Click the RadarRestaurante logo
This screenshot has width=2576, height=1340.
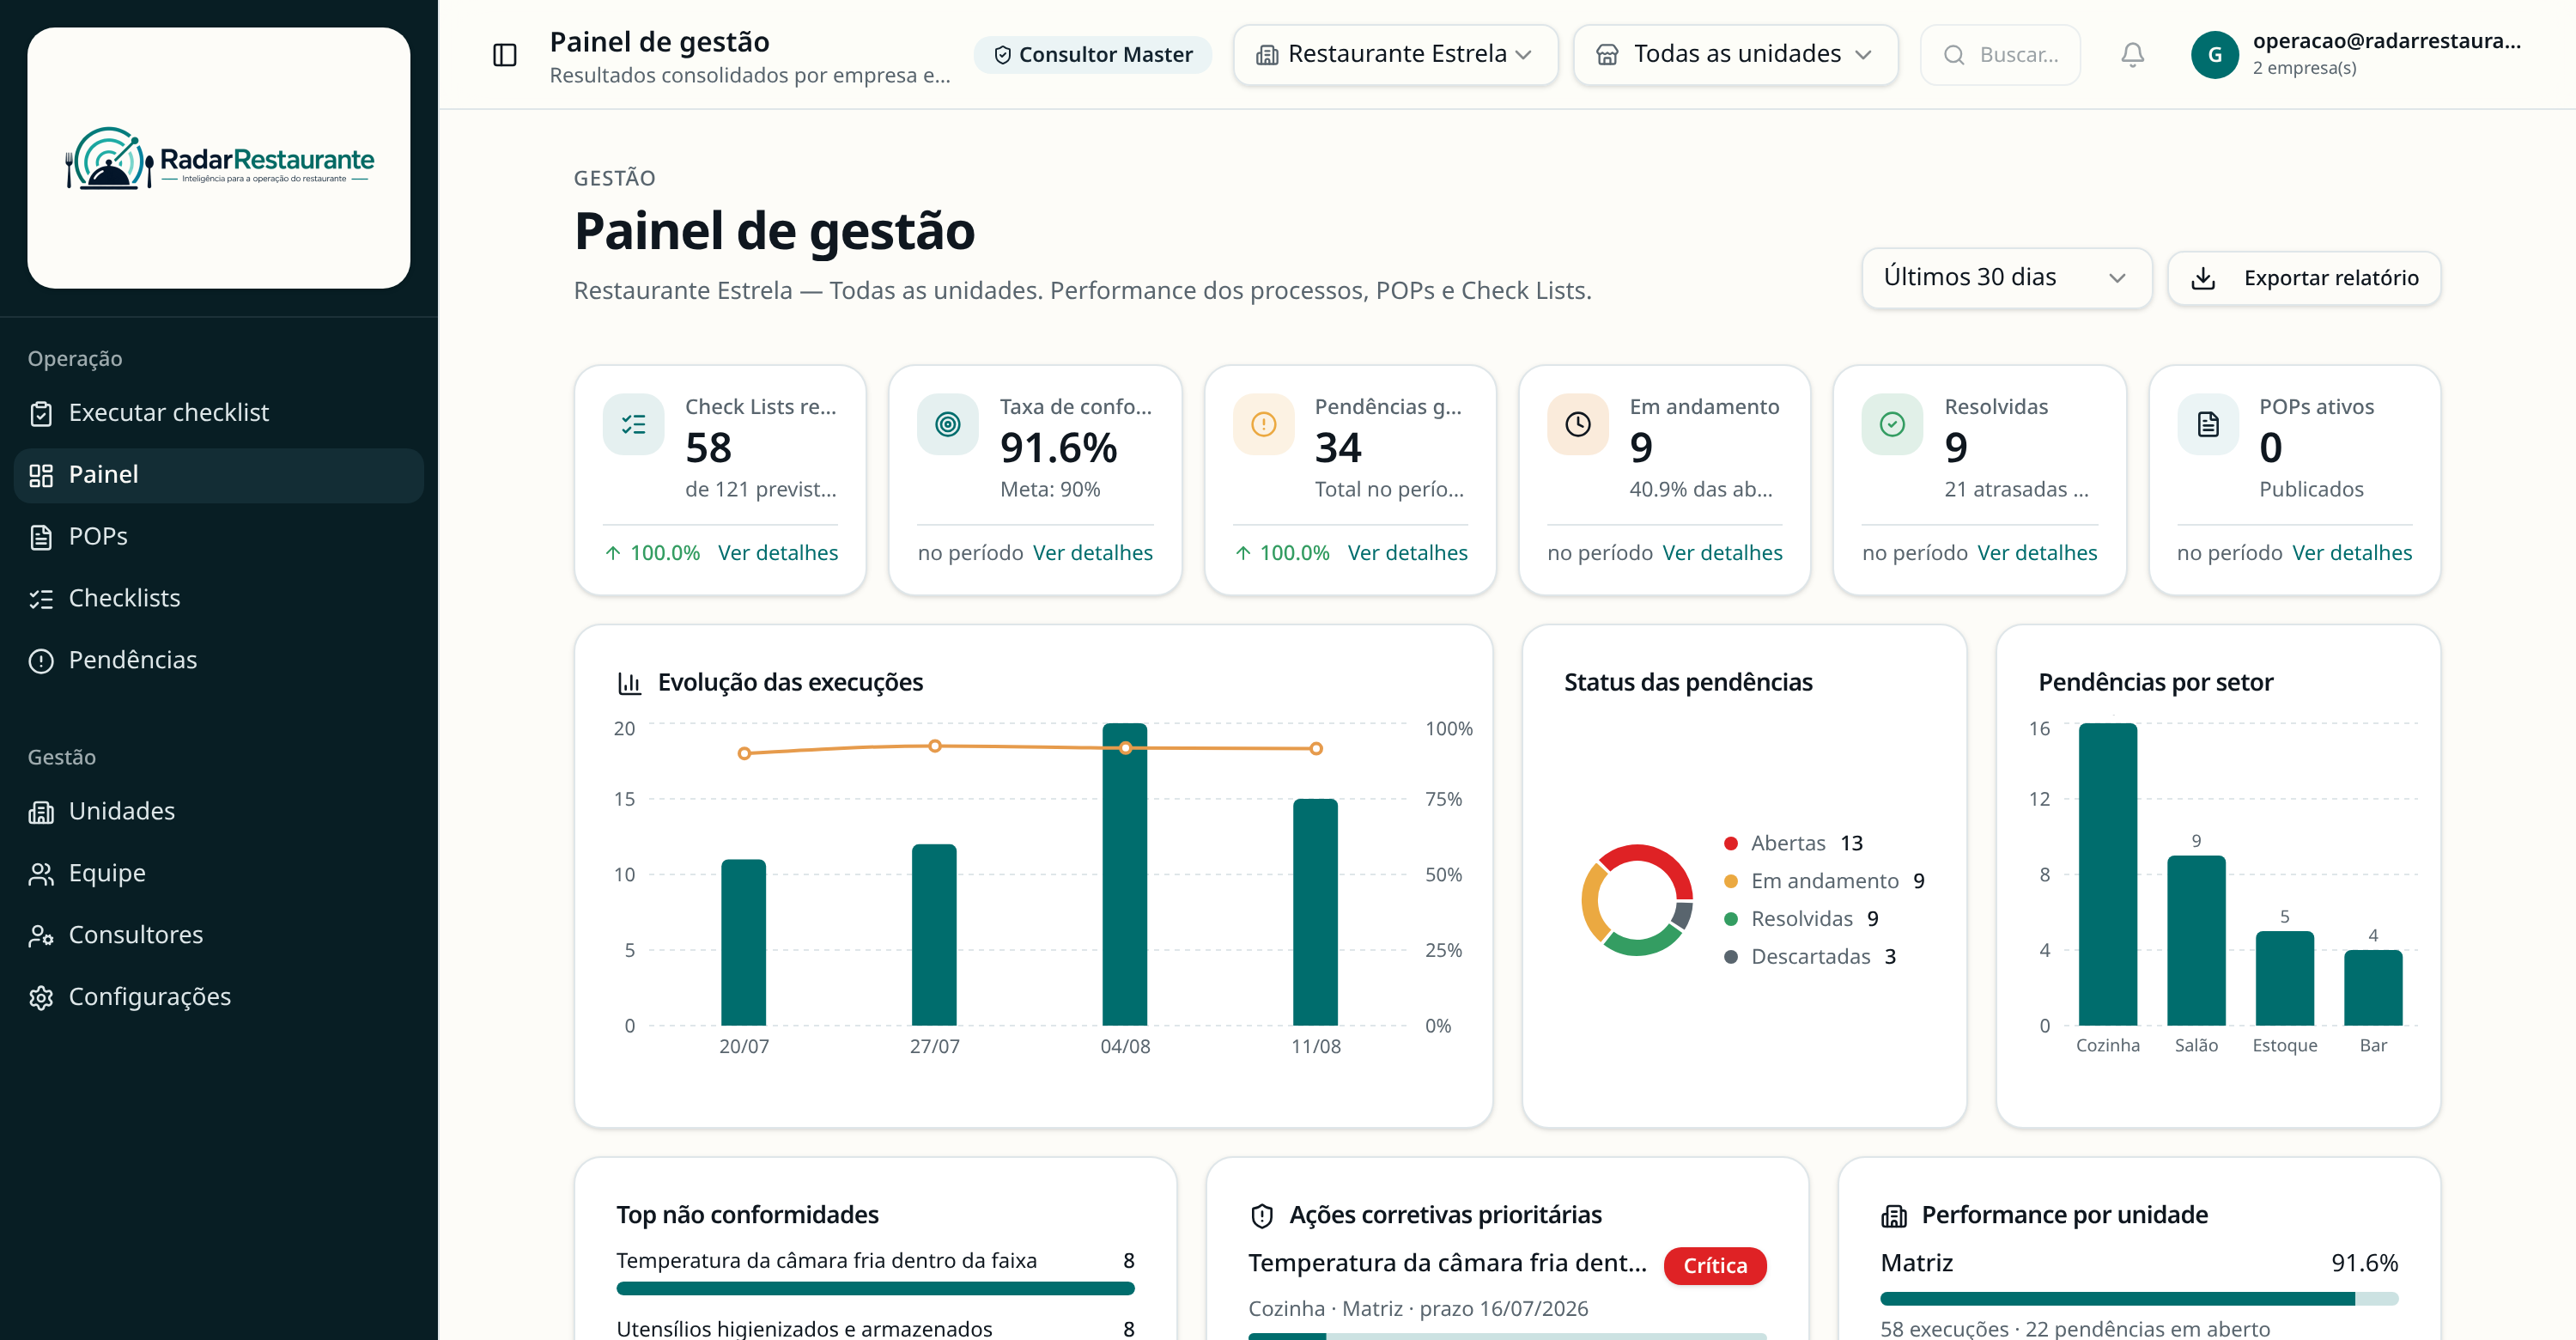click(219, 158)
